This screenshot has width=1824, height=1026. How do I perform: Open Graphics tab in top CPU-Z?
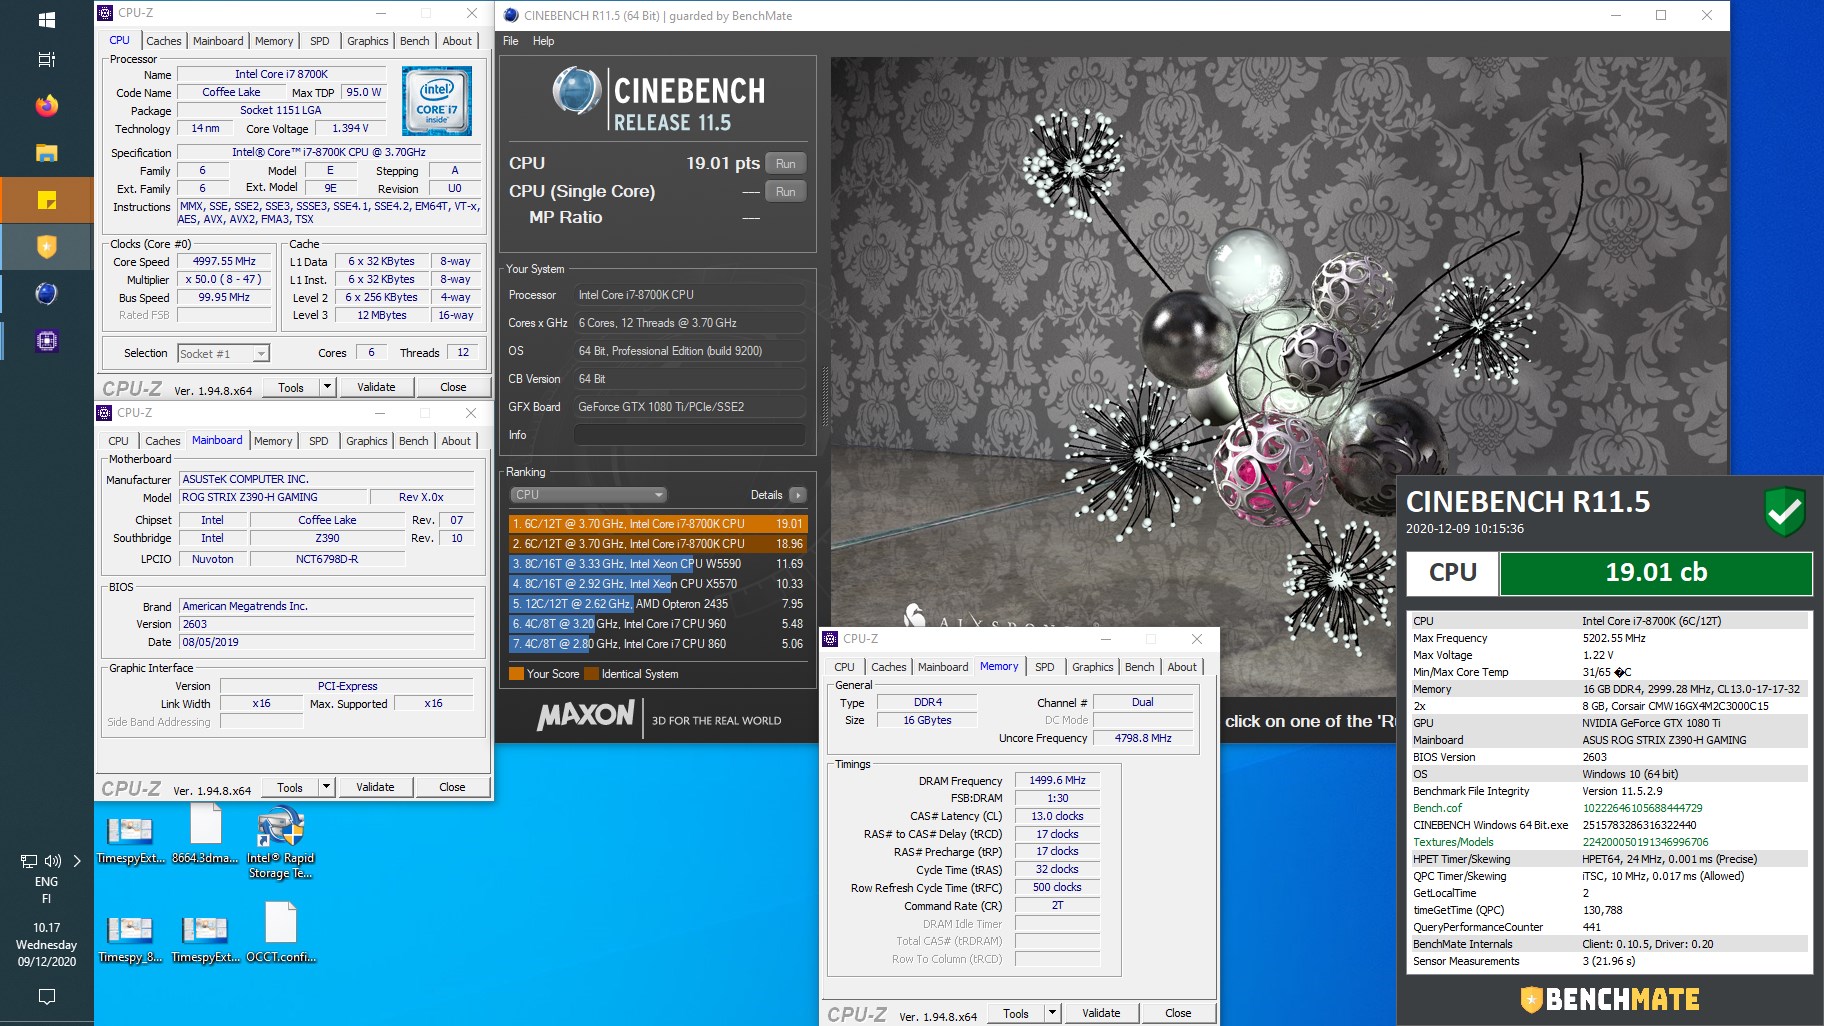(368, 41)
